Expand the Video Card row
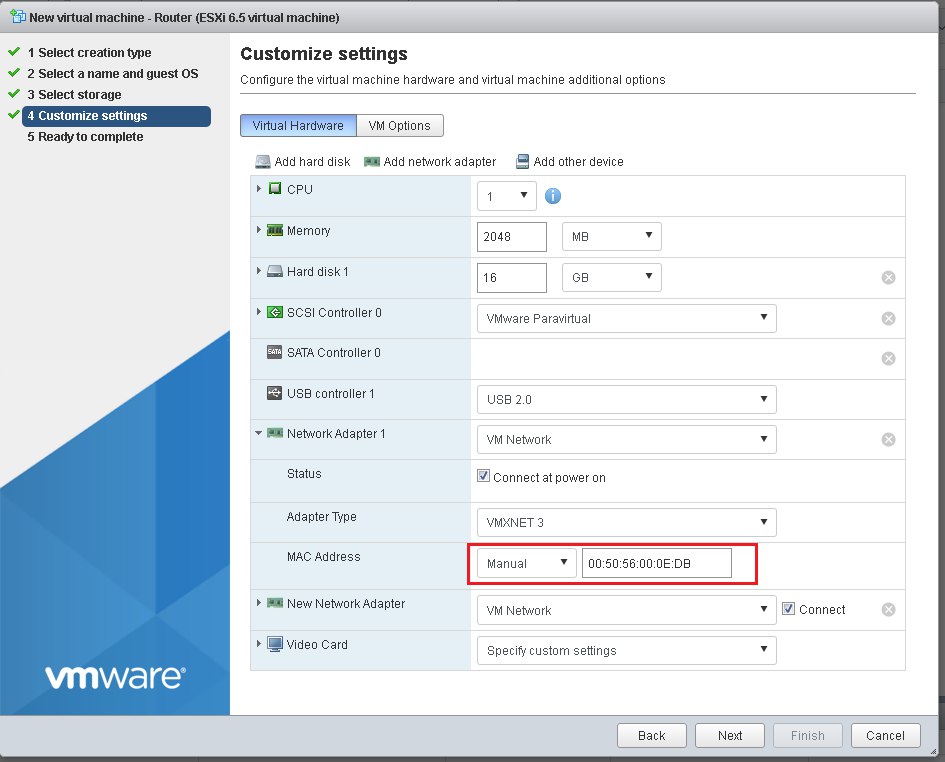 click(259, 644)
